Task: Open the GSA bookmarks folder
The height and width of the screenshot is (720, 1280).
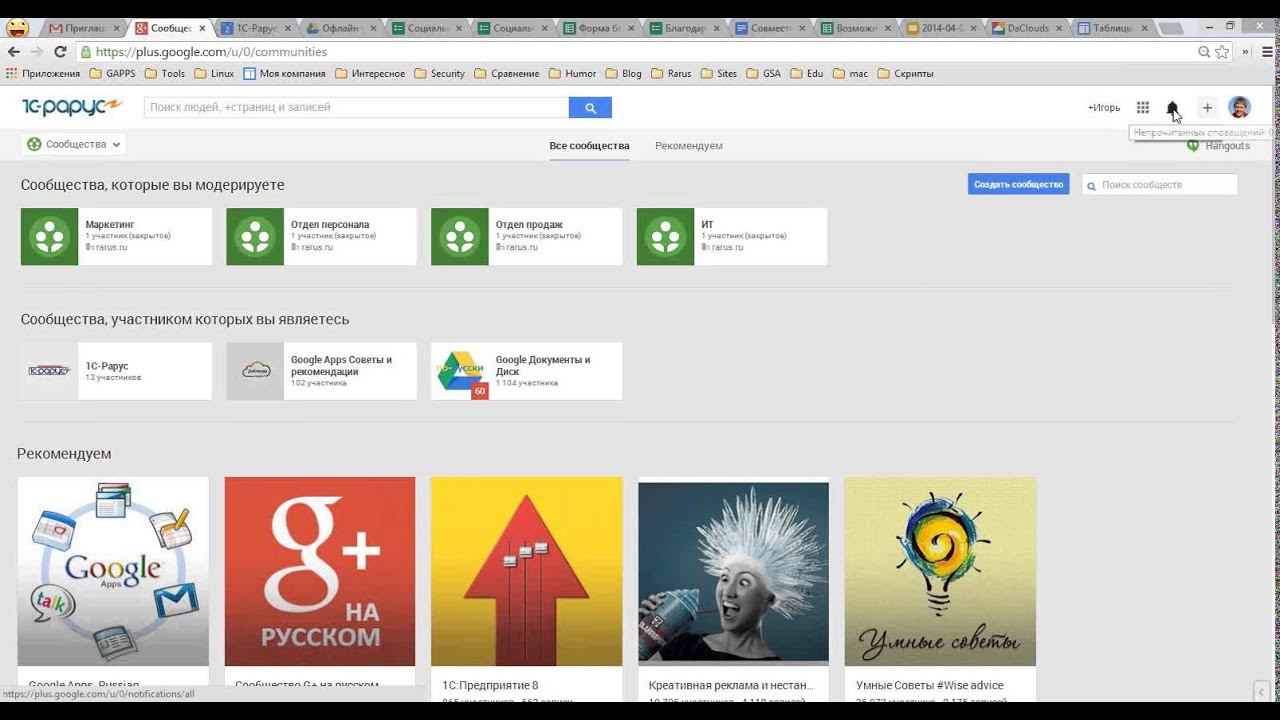Action: pyautogui.click(x=764, y=73)
